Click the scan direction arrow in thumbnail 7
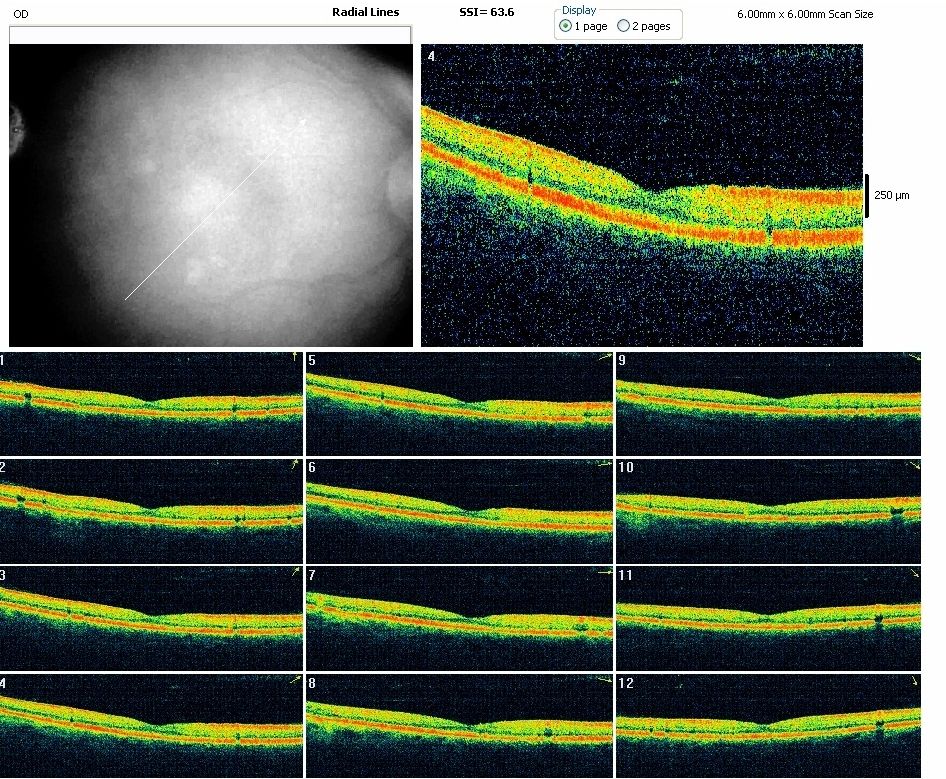 click(604, 573)
